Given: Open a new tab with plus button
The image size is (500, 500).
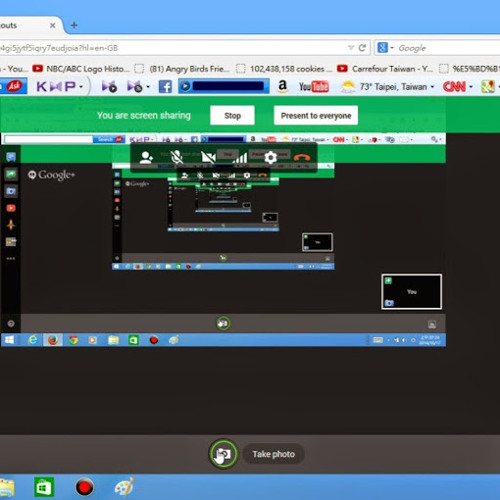Looking at the screenshot, I should [x=74, y=25].
